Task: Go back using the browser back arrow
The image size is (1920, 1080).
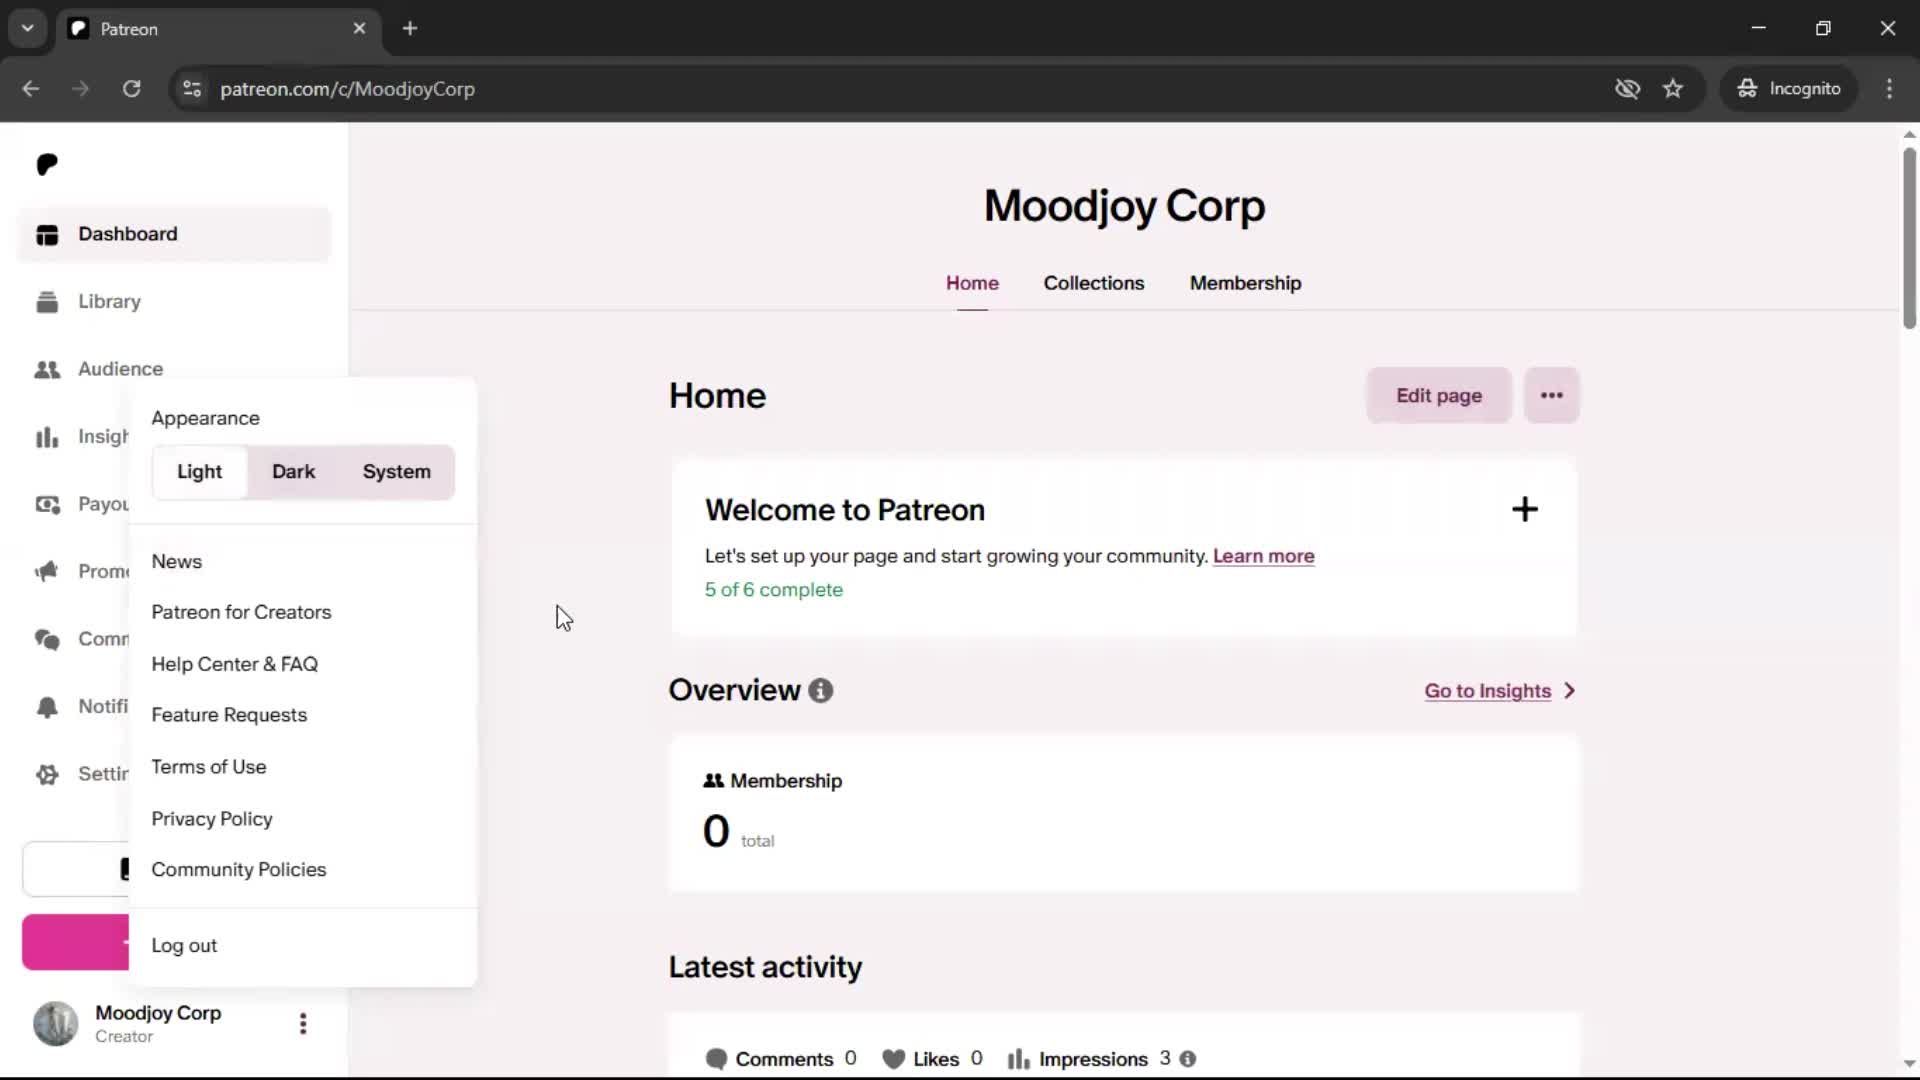Action: [x=31, y=89]
